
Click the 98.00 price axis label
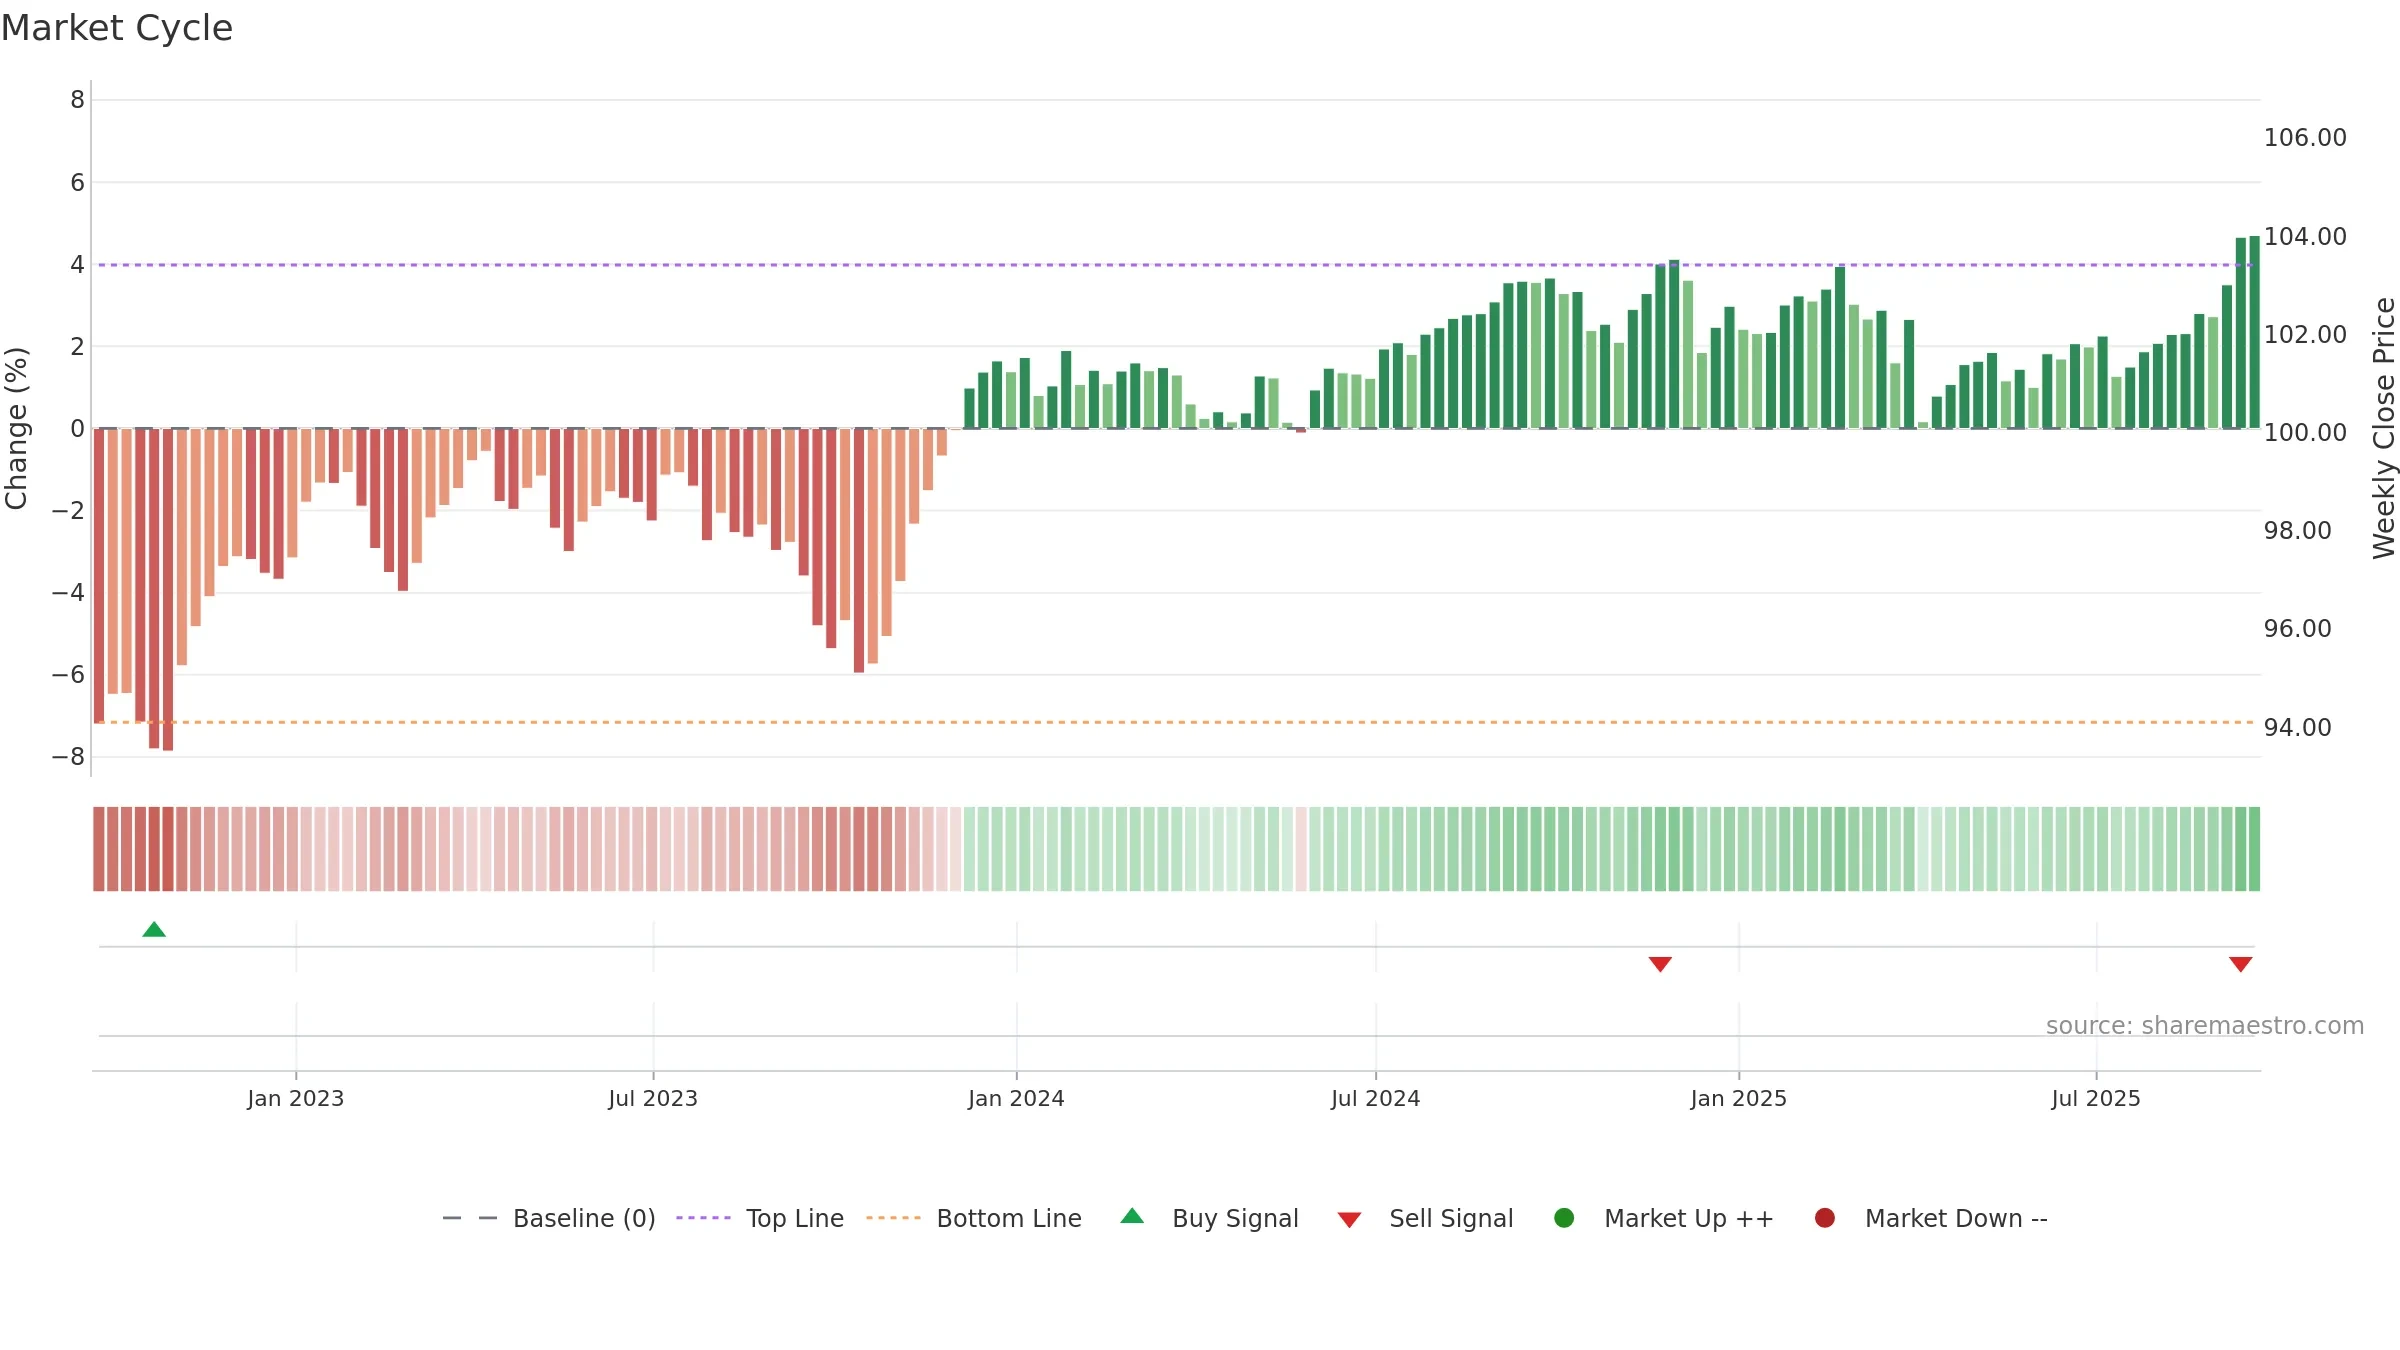pos(2298,531)
